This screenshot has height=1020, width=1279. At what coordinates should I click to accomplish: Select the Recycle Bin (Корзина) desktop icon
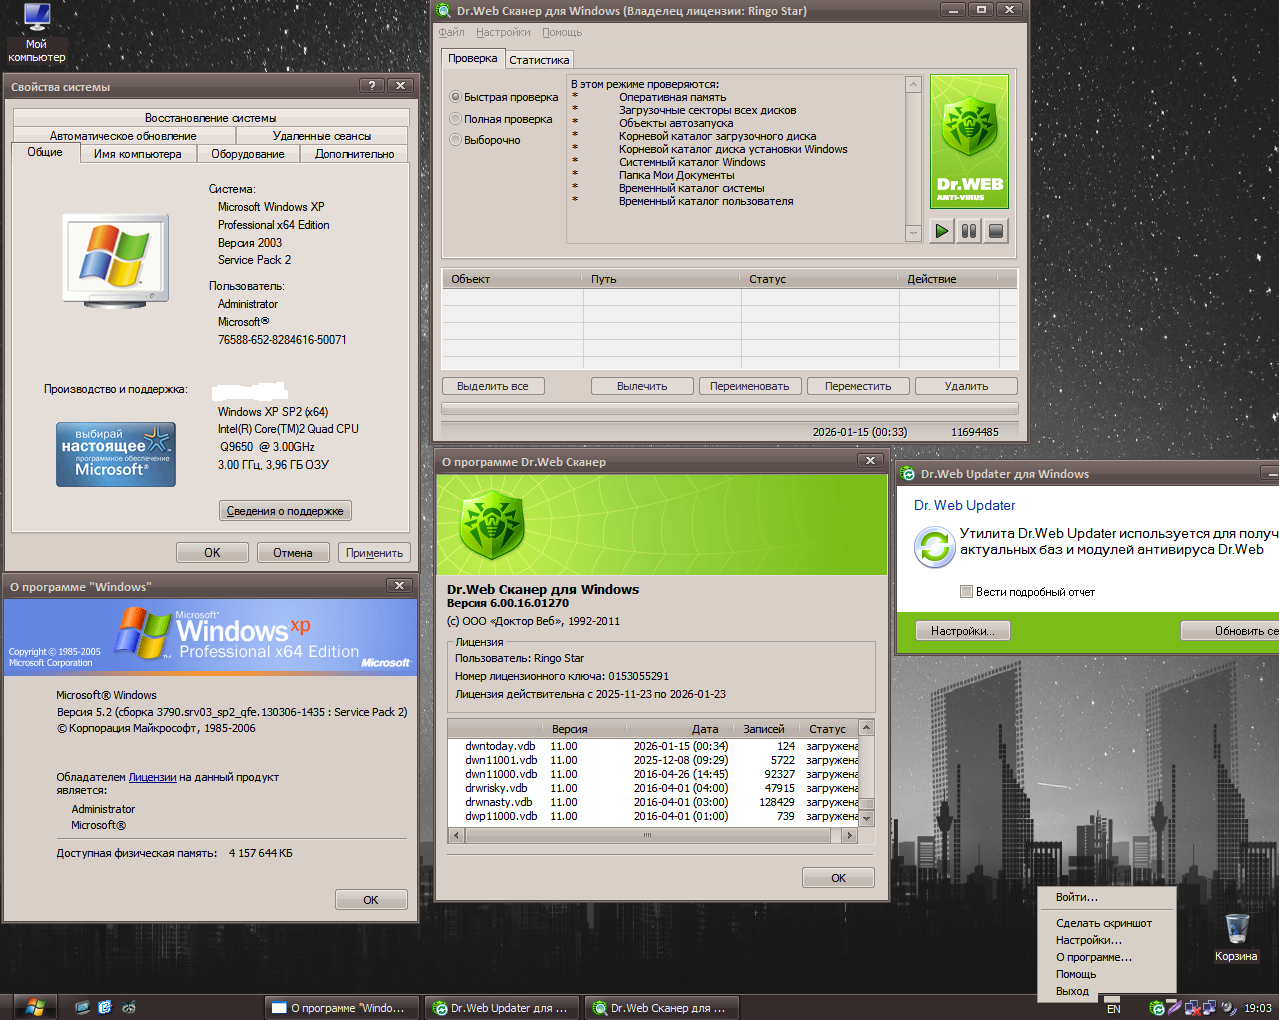(x=1236, y=937)
